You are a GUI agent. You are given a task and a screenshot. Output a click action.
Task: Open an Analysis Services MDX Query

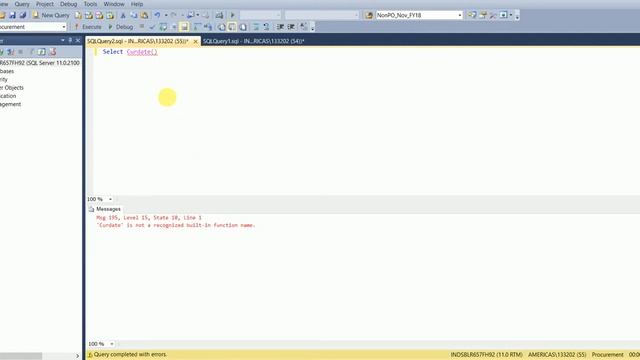click(89, 15)
